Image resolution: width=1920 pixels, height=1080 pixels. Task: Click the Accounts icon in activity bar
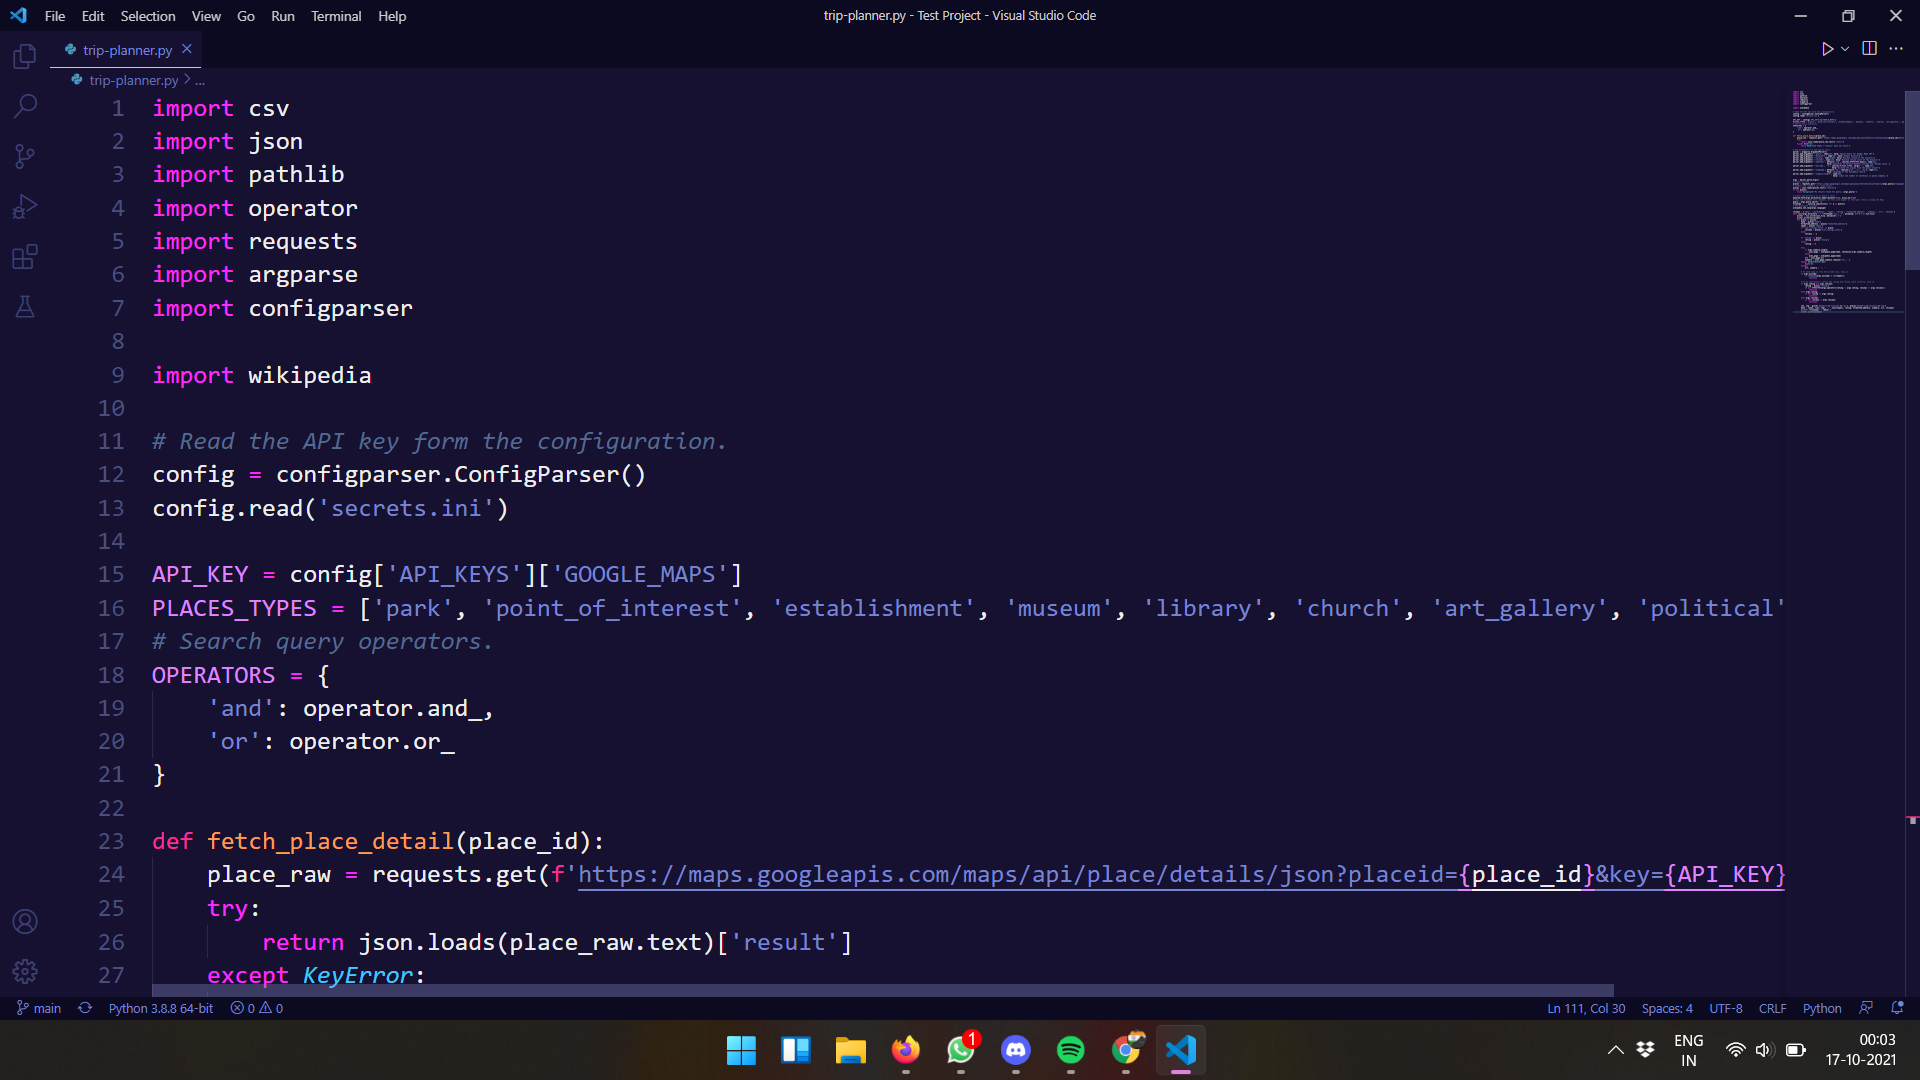pos(25,921)
